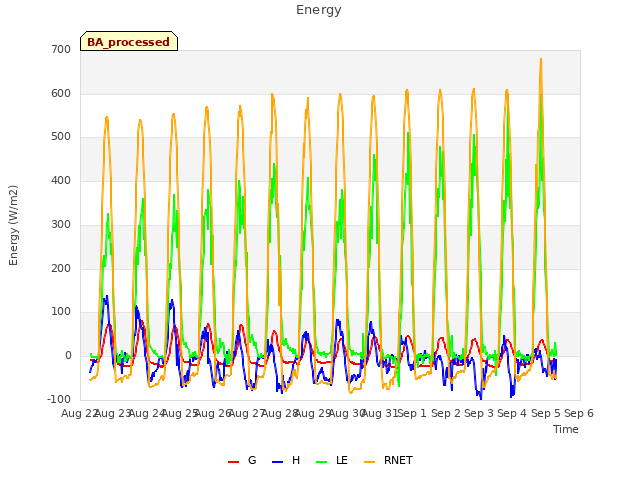
Task: Click the green LE legend swatch
Action: pos(322,462)
